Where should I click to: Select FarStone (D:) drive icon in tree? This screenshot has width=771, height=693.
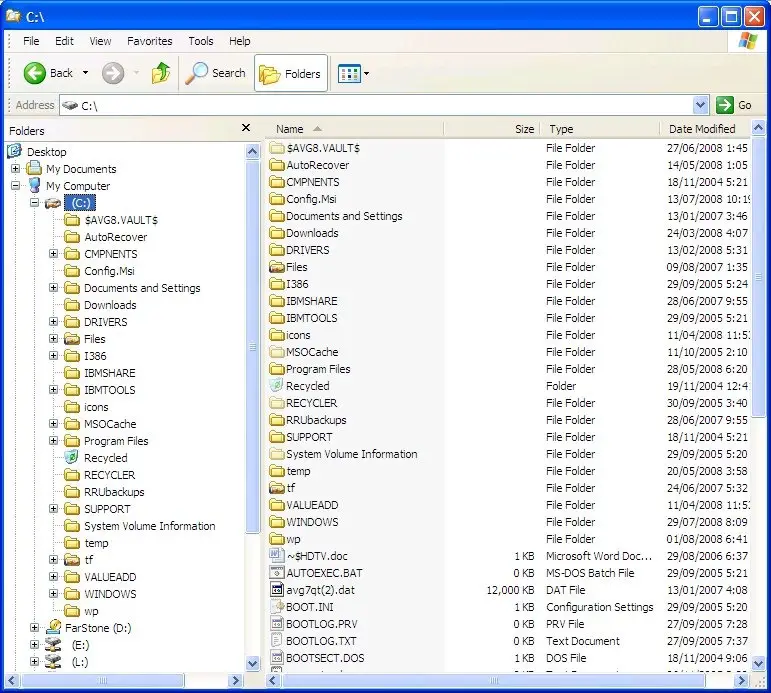click(x=53, y=628)
